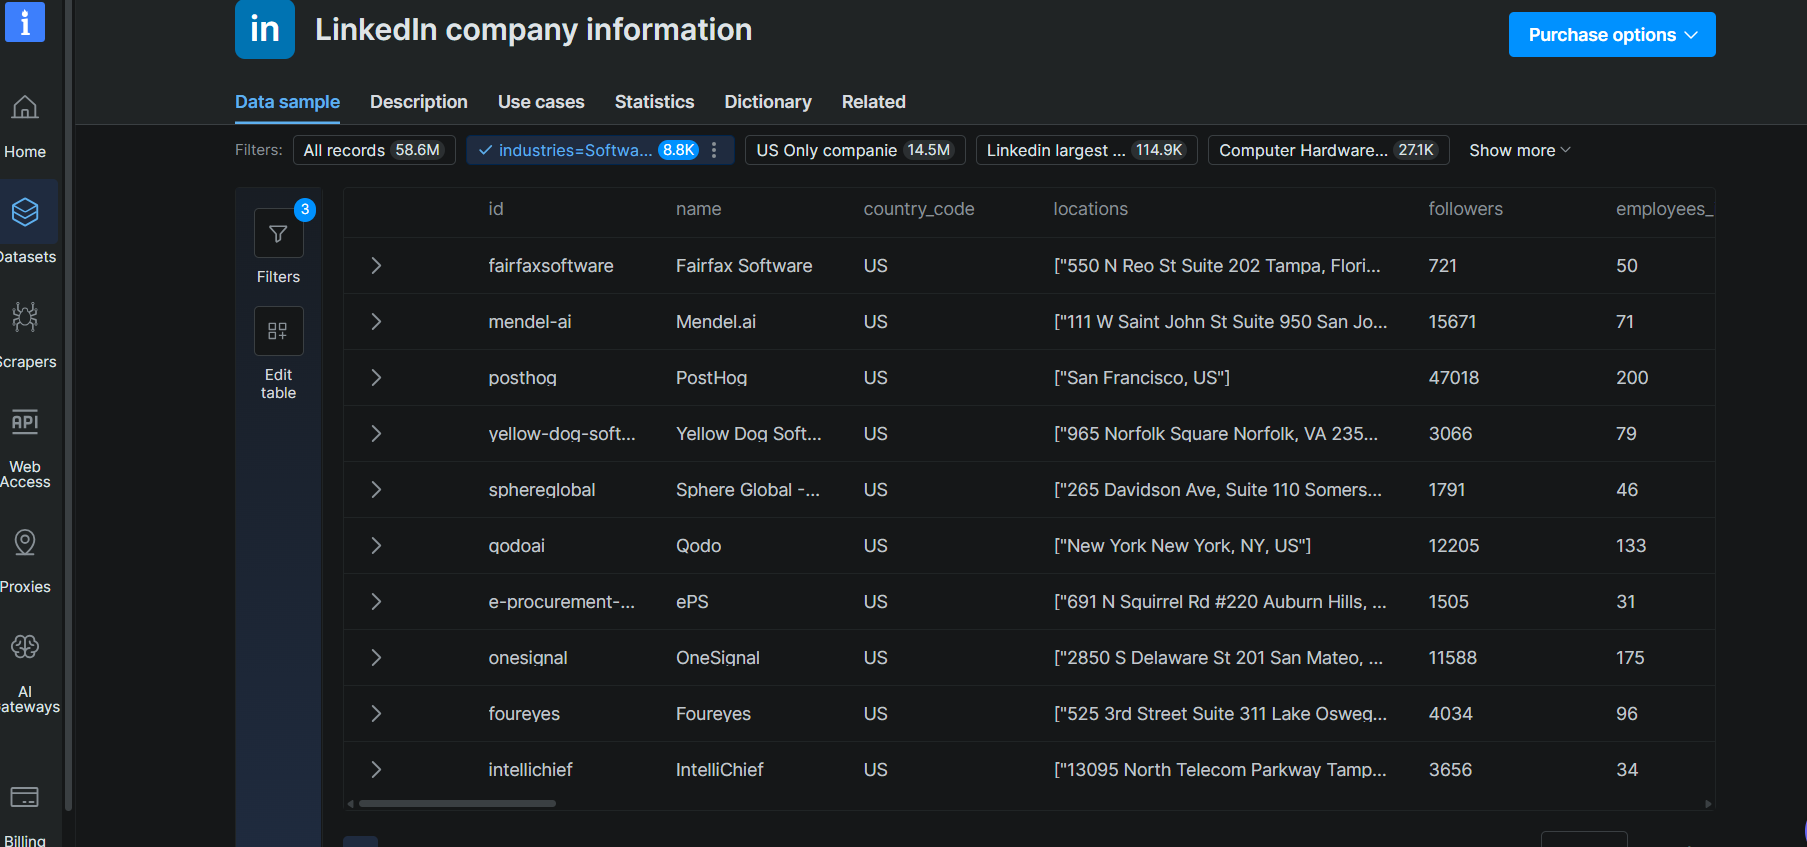
Task: Switch to the Data sample tab
Action: tap(287, 102)
